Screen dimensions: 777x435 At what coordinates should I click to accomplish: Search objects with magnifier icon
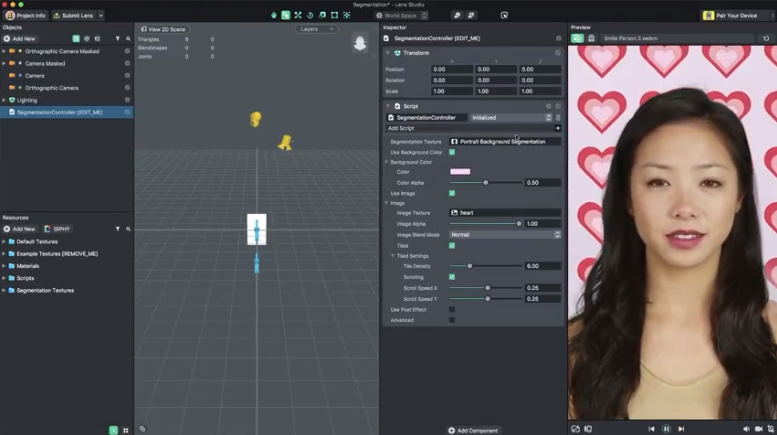coord(128,39)
